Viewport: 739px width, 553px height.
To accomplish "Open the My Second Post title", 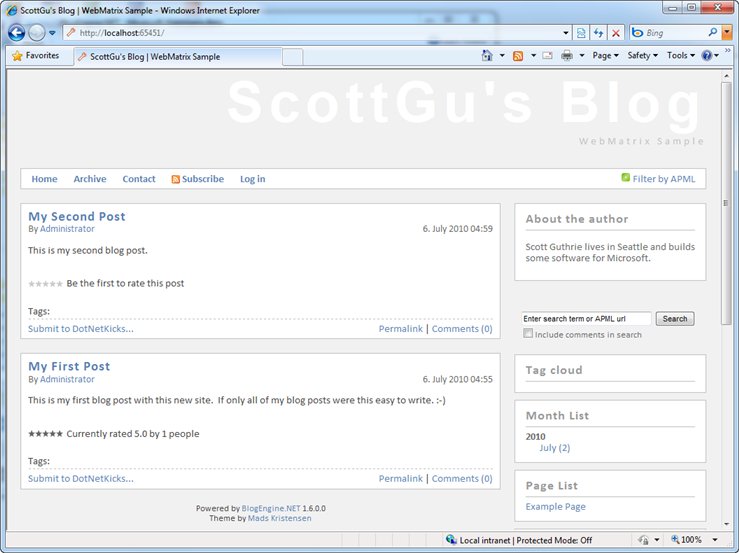I will point(77,216).
